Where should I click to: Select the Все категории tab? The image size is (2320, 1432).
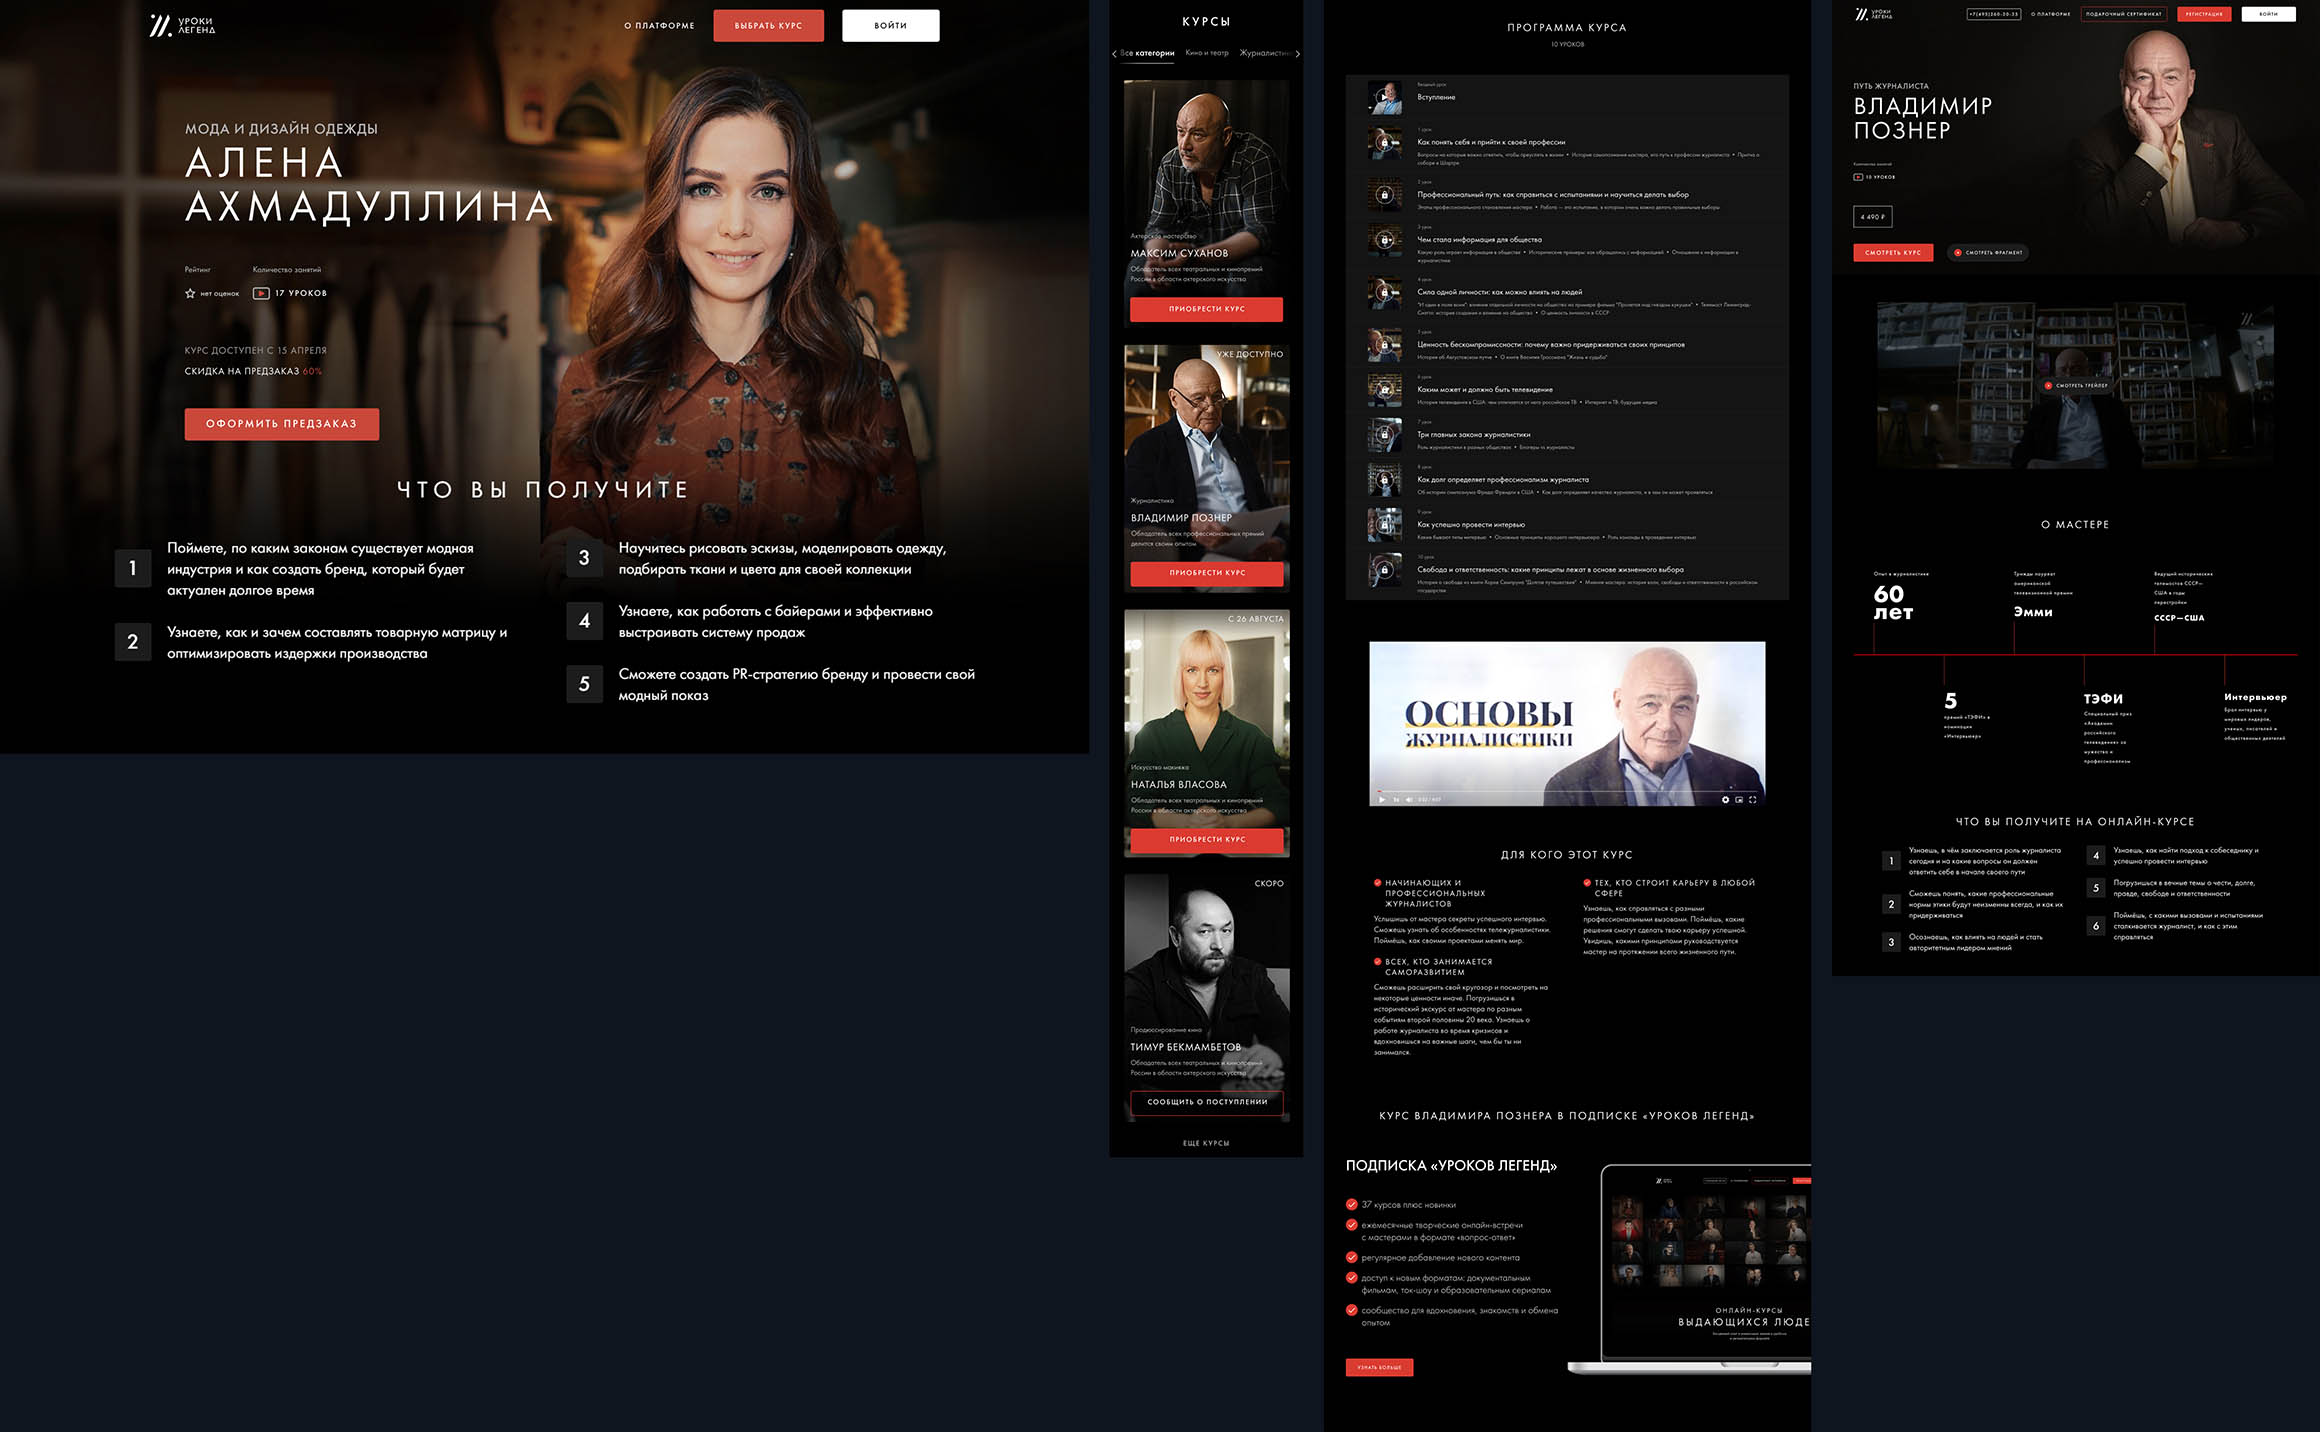click(x=1146, y=53)
